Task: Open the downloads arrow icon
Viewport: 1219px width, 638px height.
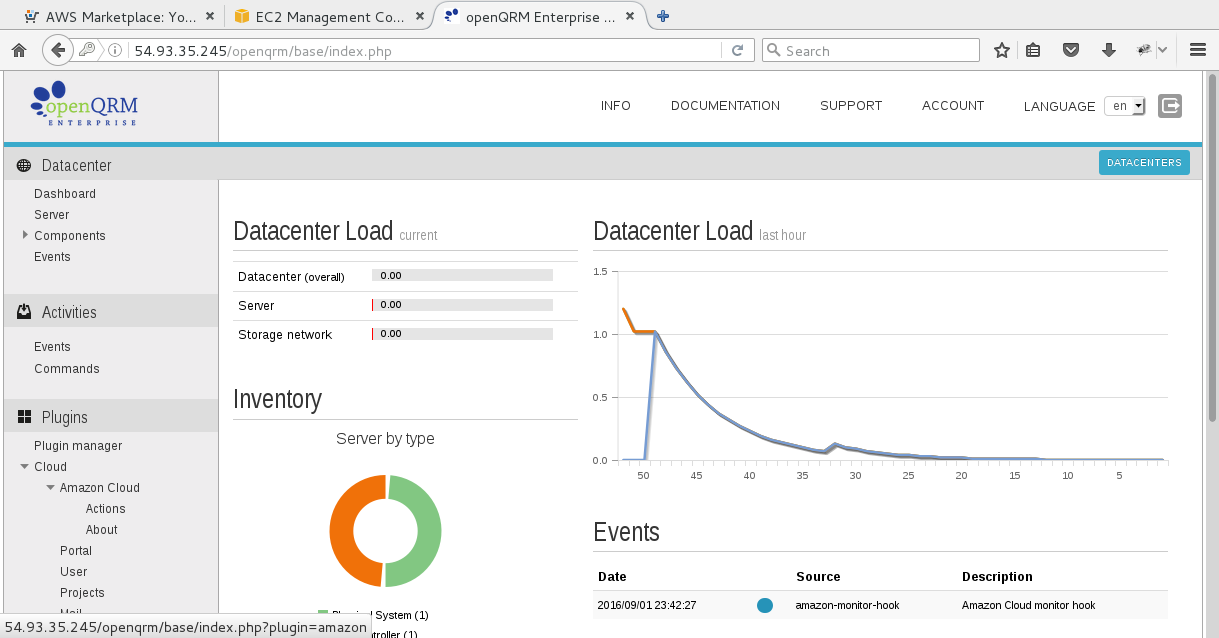Action: coord(1108,50)
